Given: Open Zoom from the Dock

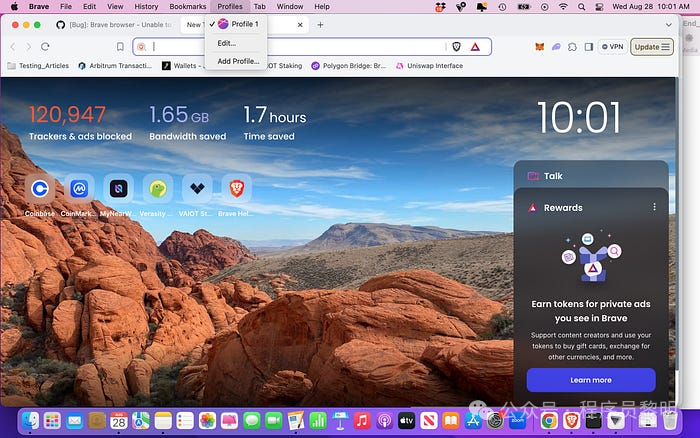Looking at the screenshot, I should [517, 421].
